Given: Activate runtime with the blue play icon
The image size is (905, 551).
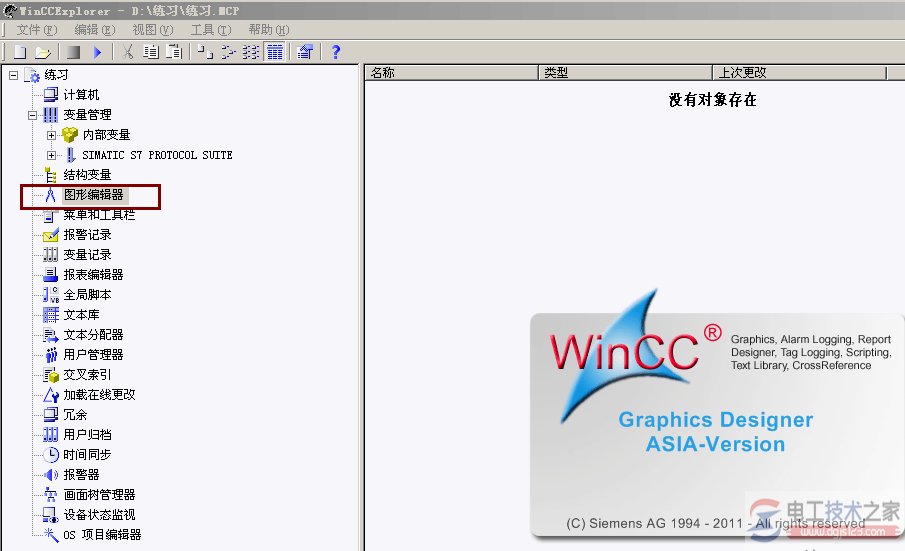Looking at the screenshot, I should click(97, 53).
